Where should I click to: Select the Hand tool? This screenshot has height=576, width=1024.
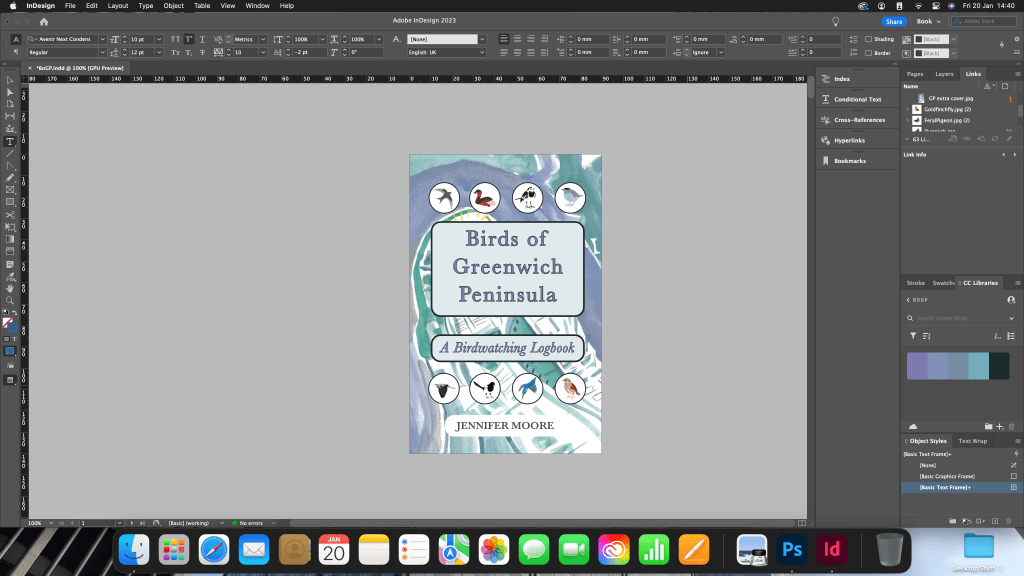(x=10, y=288)
